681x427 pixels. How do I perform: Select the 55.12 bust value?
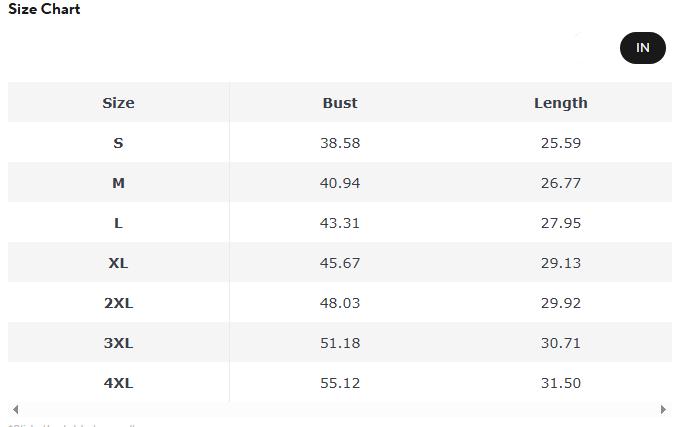coord(340,383)
